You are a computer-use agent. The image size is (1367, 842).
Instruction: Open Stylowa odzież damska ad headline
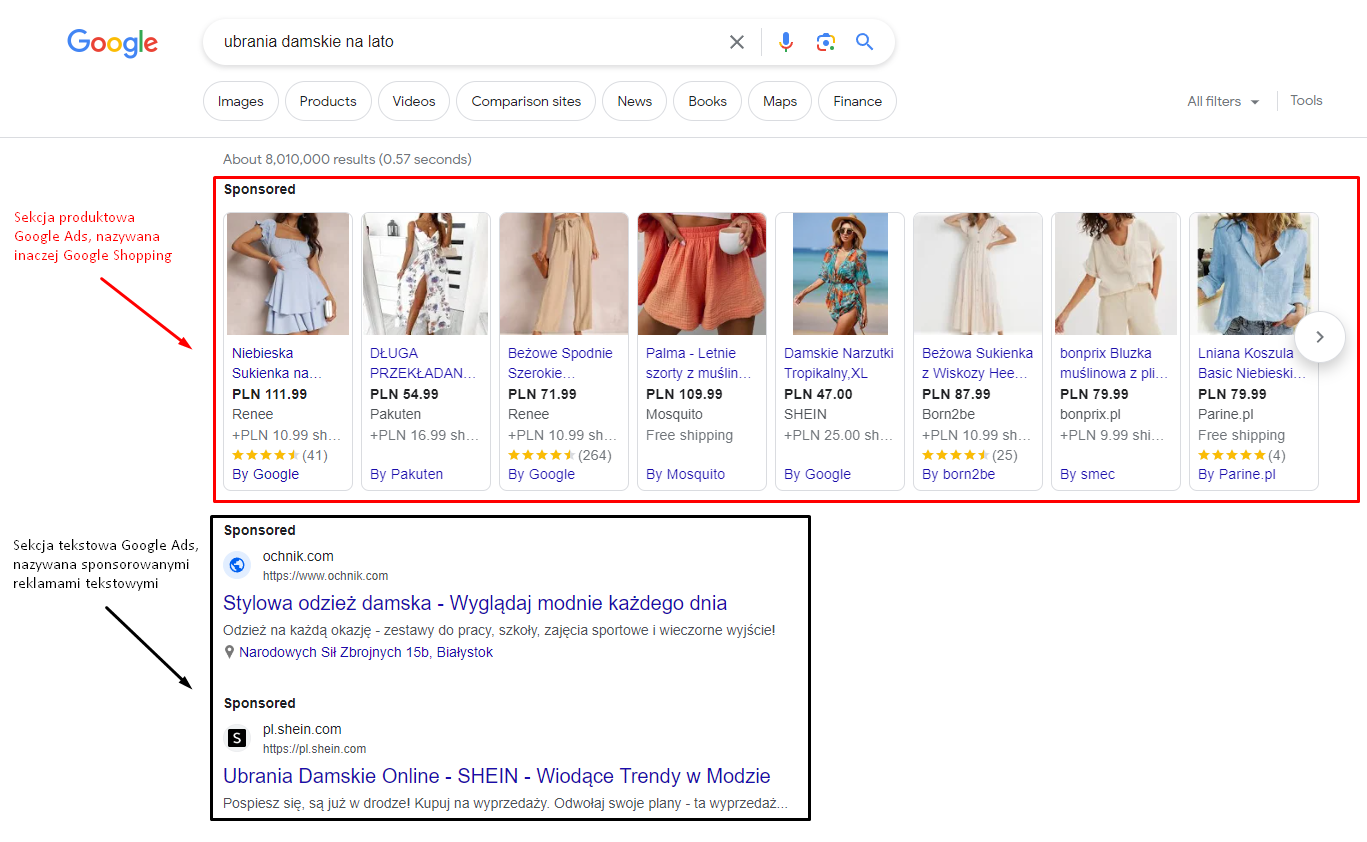click(475, 603)
